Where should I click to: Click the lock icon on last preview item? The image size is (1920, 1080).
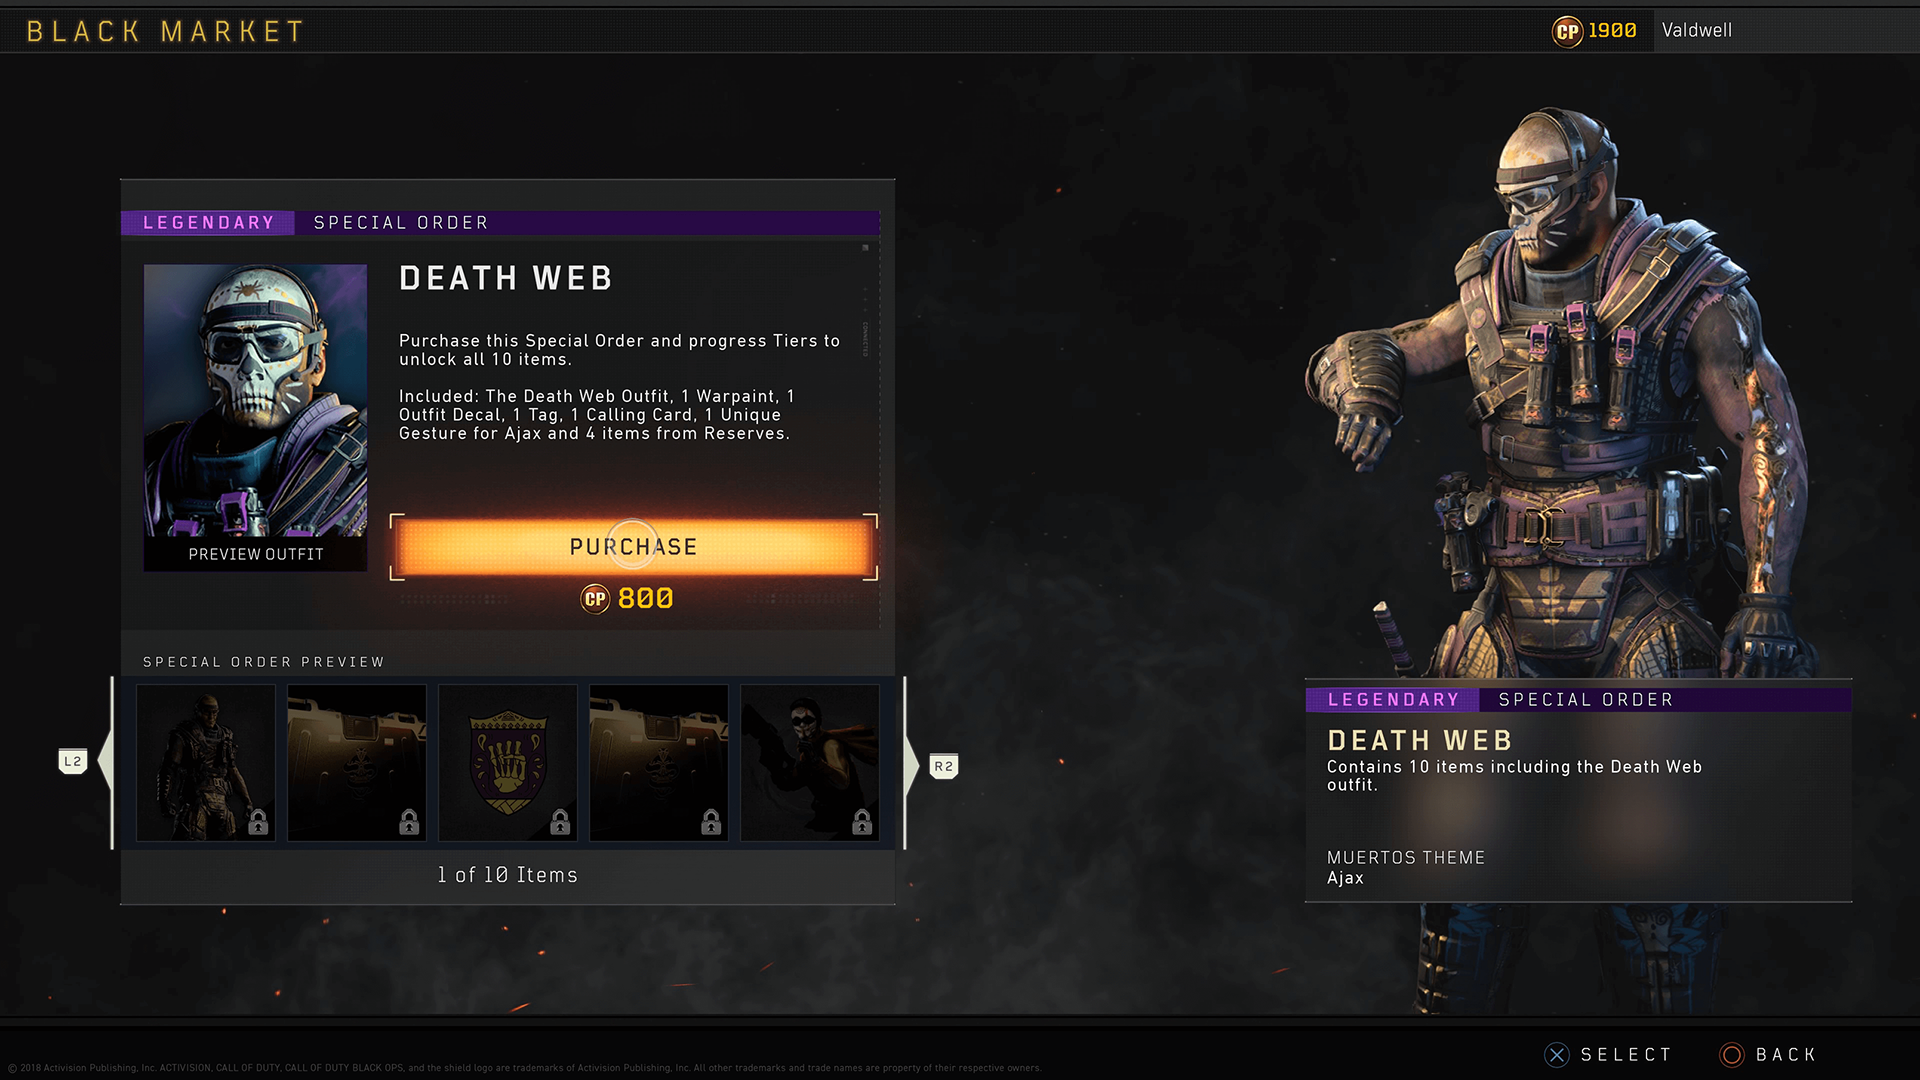862,822
